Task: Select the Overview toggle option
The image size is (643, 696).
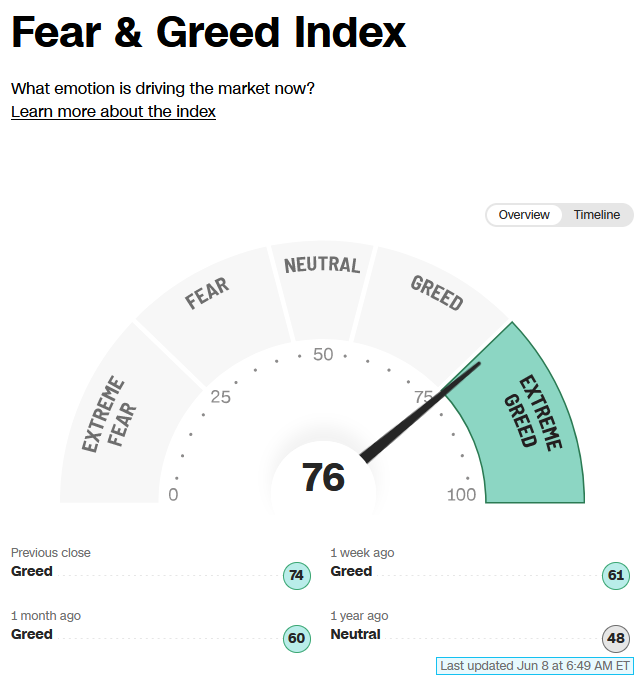Action: (524, 215)
